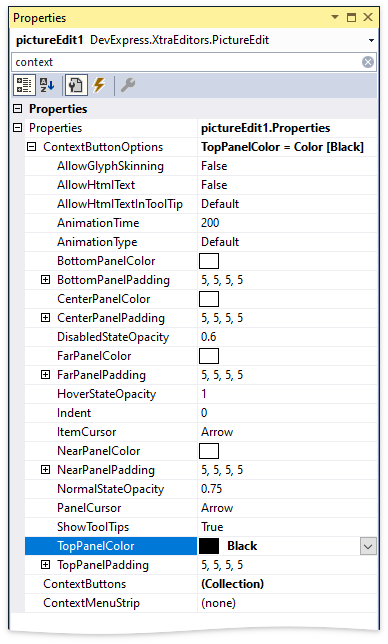Show the Properties page icon
388x644 pixels.
coord(76,85)
